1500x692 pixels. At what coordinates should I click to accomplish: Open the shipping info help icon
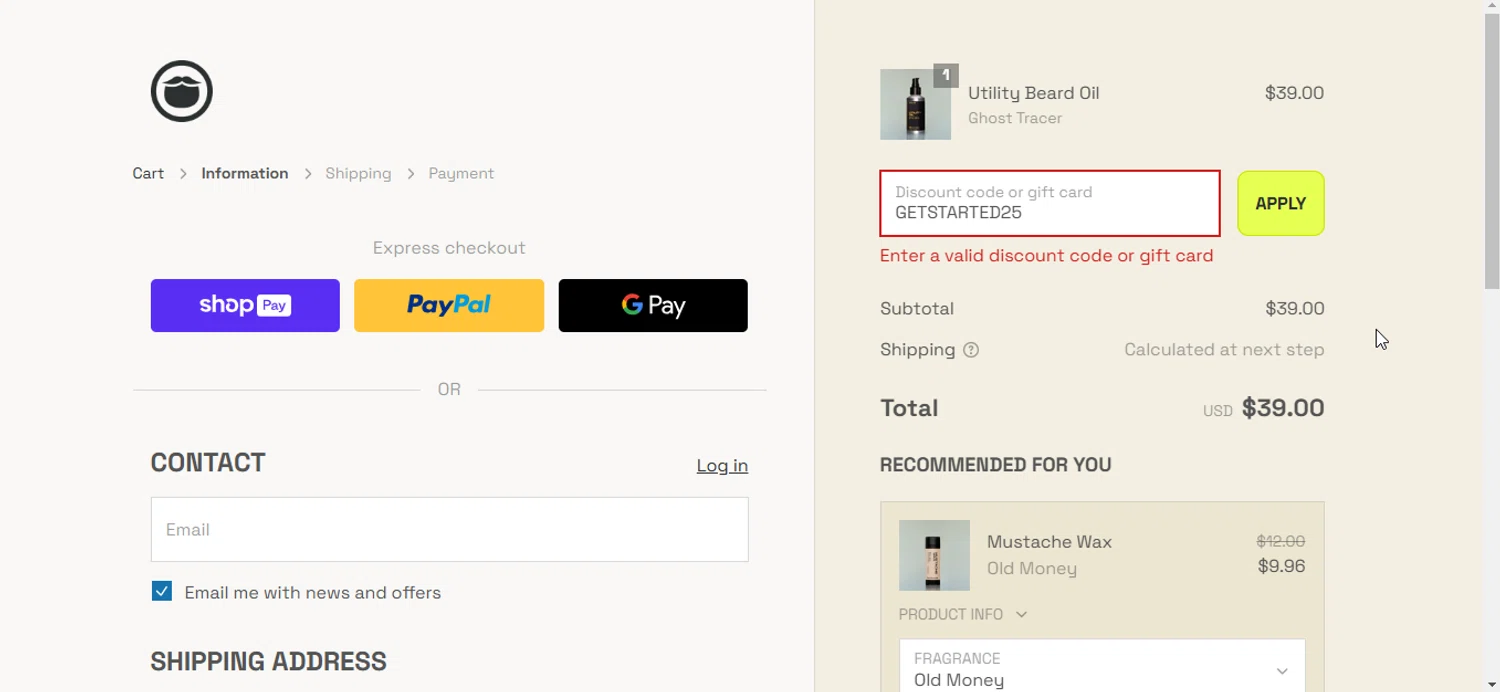[x=971, y=350]
